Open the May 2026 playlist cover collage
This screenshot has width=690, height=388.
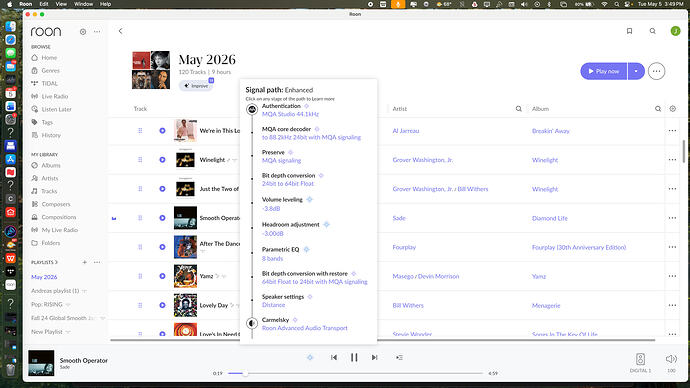(x=151, y=70)
